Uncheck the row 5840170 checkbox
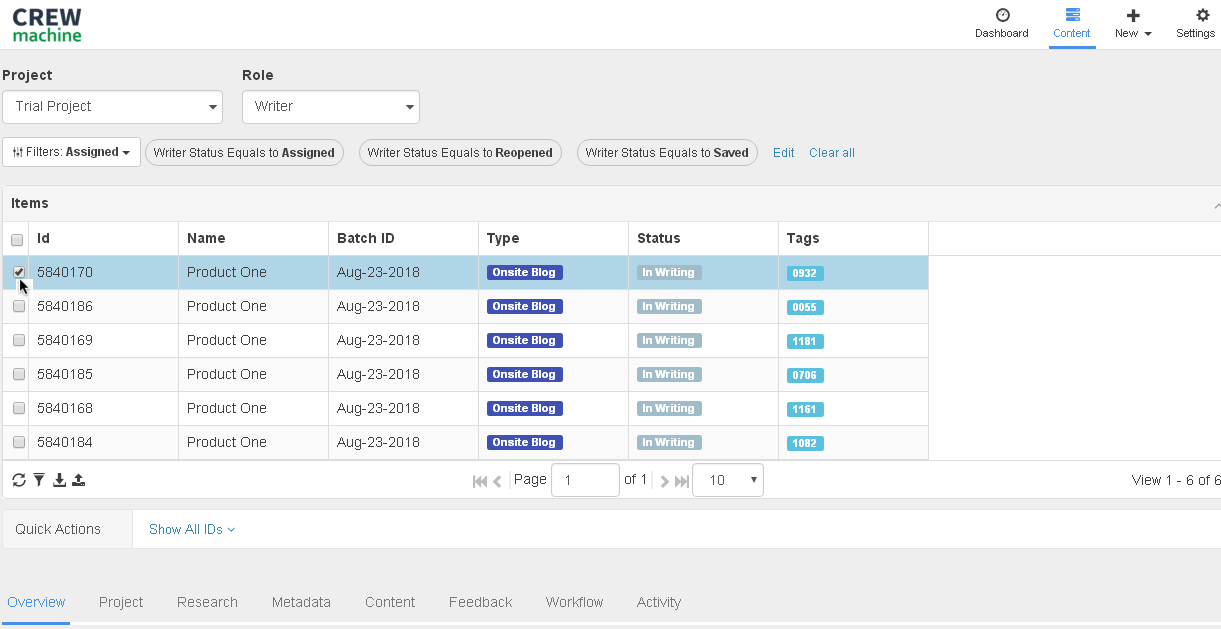Screen dimensions: 1221x629 click(19, 272)
